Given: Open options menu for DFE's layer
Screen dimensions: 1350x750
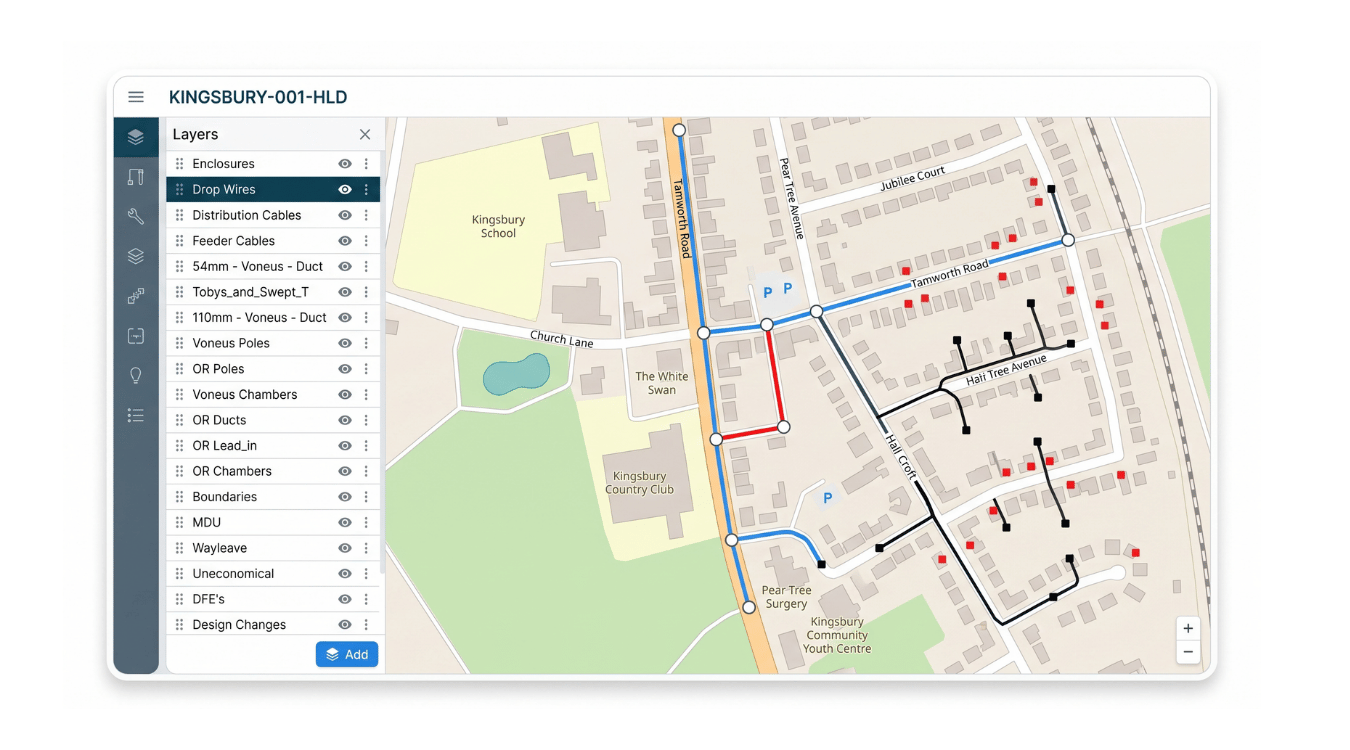Looking at the screenshot, I should click(366, 599).
